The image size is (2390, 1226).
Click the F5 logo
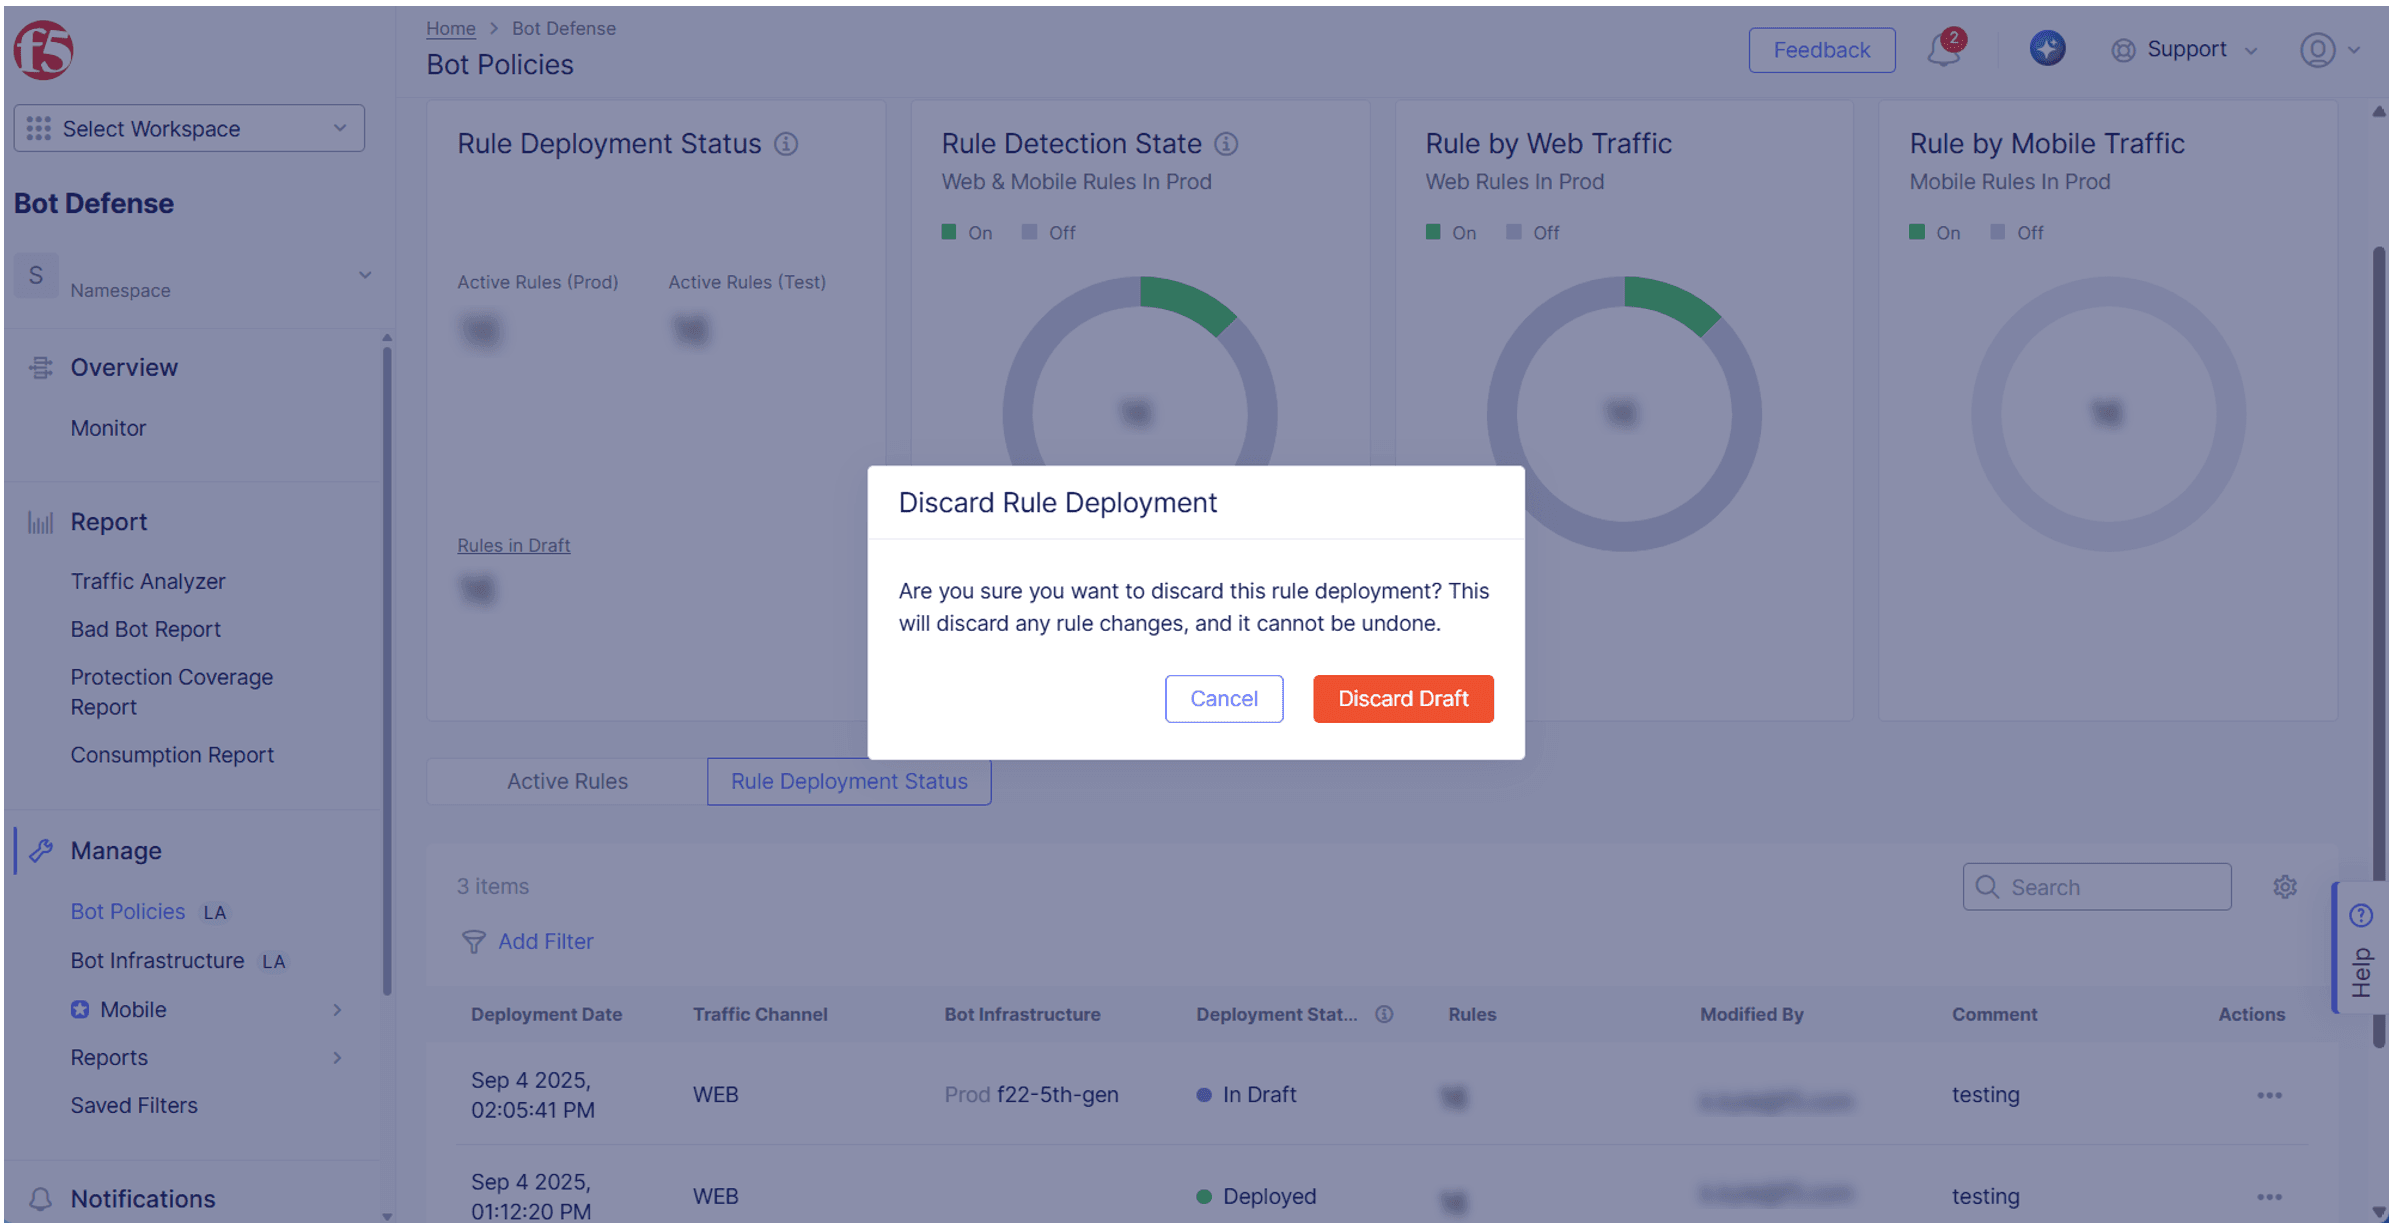(42, 50)
